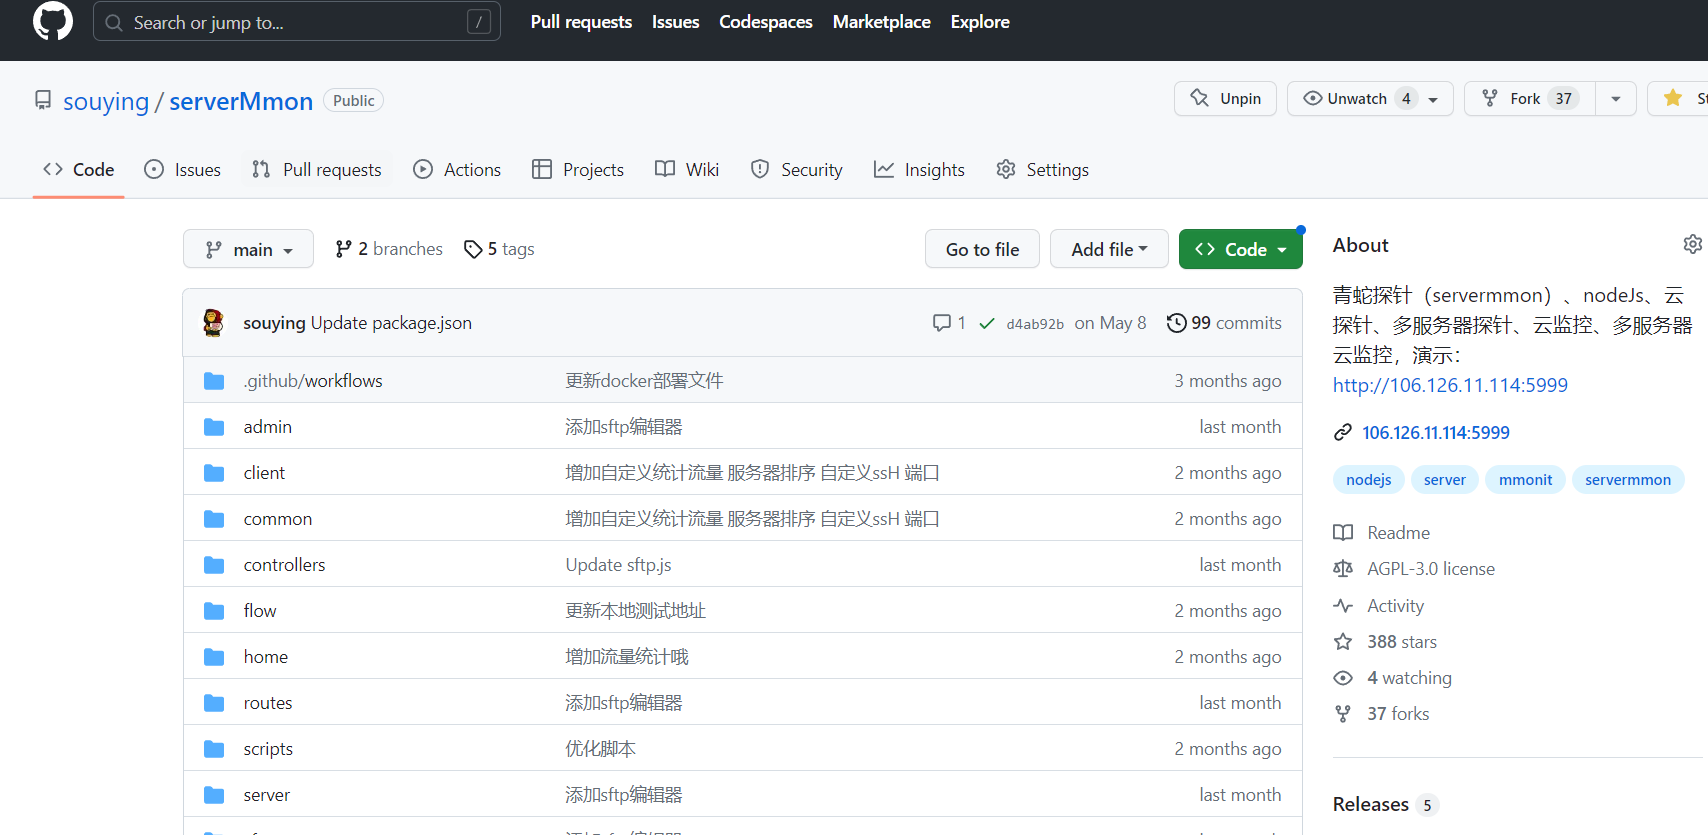
Task: Unpin the repository
Action: 1225,98
